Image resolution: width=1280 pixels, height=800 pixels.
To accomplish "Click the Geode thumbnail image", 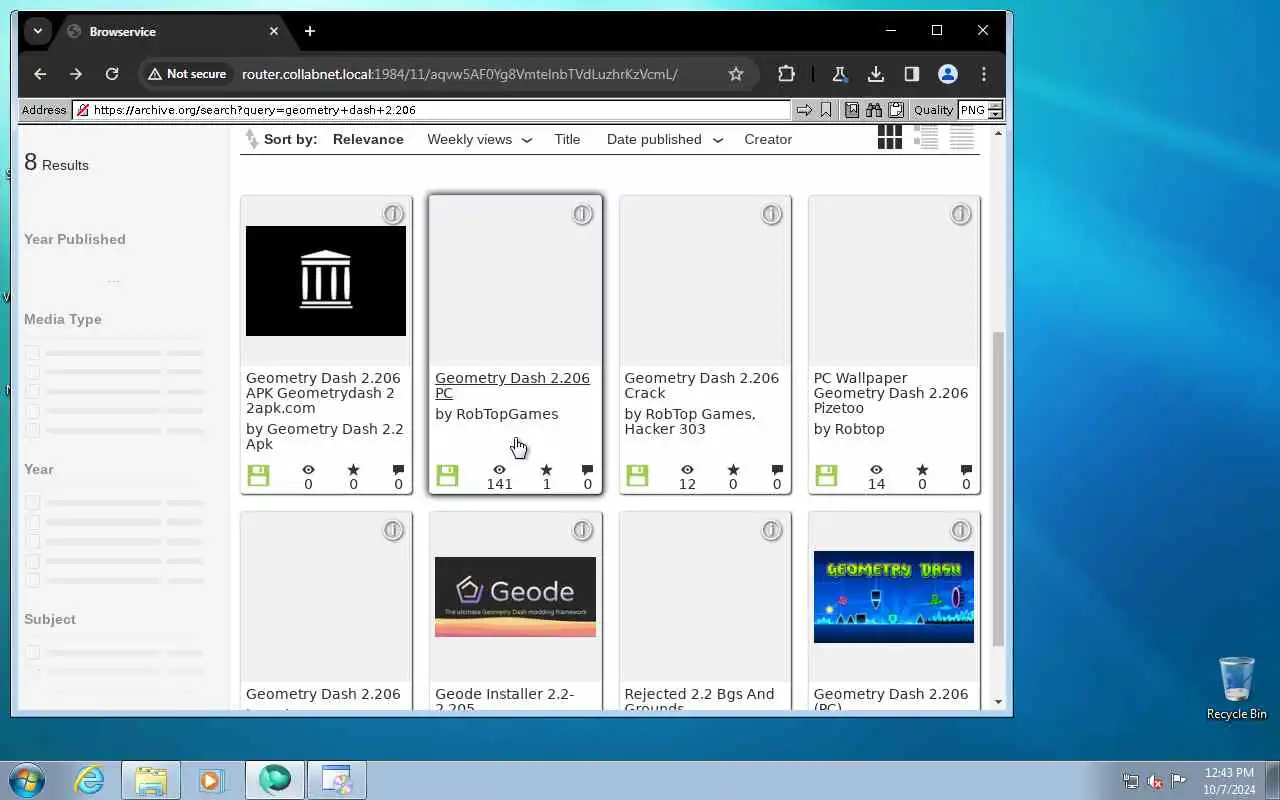I will [x=515, y=597].
